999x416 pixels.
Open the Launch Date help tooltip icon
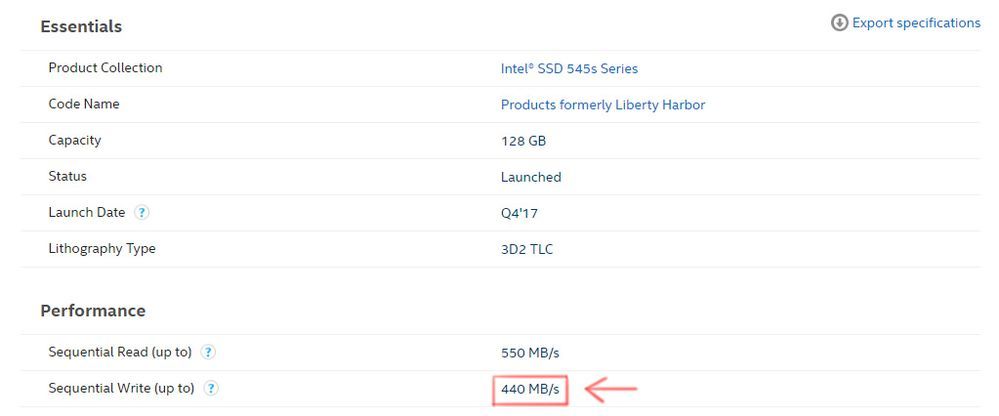click(x=142, y=213)
